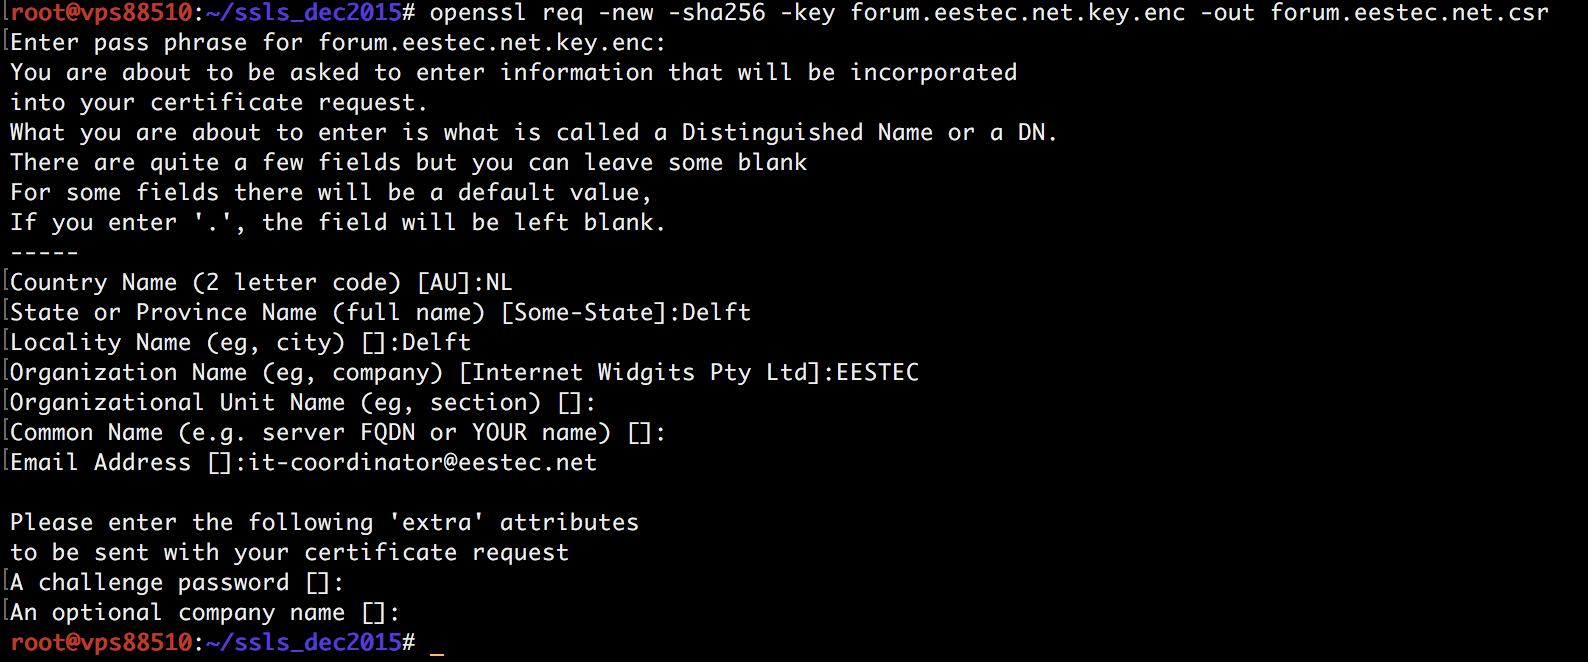Click the Organization Name value EESTEC

(877, 373)
